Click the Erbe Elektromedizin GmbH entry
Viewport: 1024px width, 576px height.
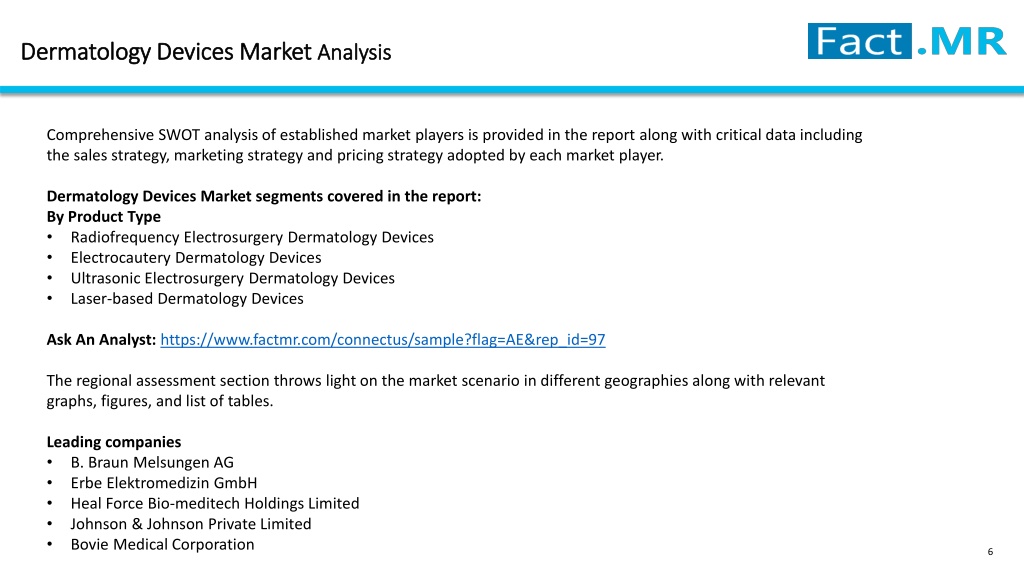coord(164,483)
